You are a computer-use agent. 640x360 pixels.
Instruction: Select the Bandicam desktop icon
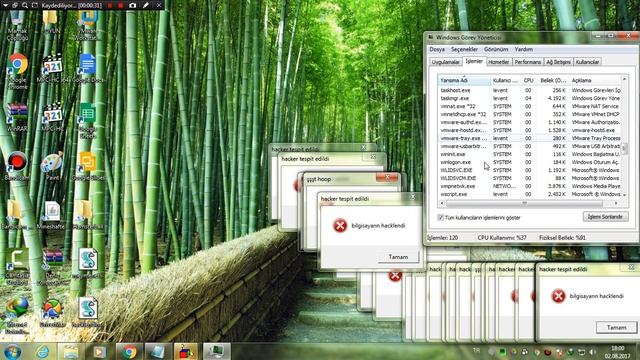(17, 165)
